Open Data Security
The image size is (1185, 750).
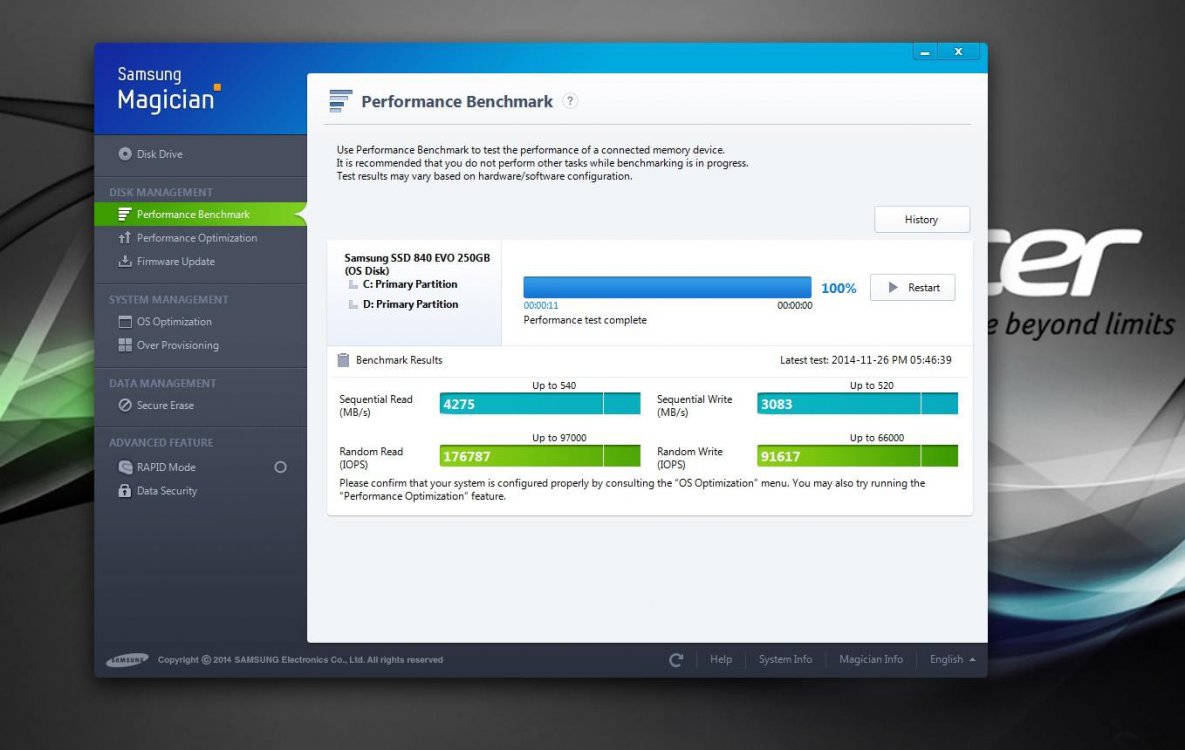pyautogui.click(x=166, y=491)
